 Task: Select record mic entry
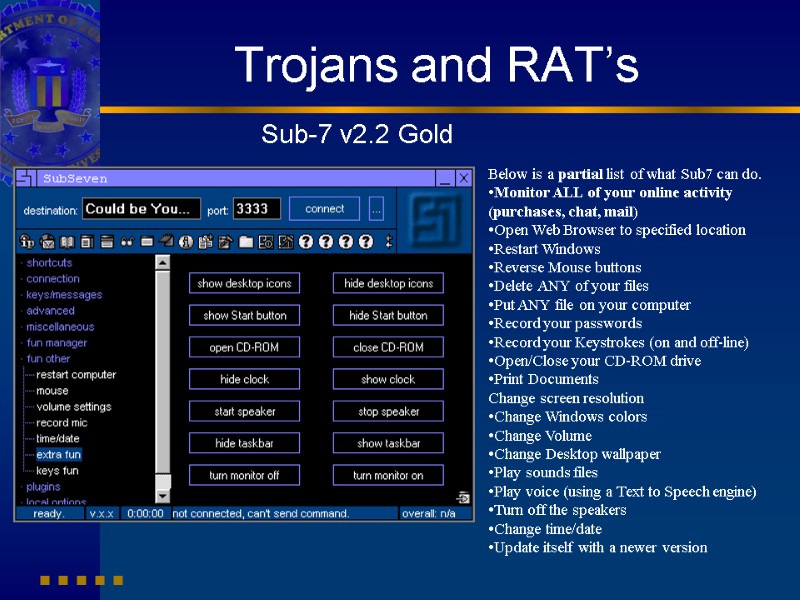coord(61,422)
